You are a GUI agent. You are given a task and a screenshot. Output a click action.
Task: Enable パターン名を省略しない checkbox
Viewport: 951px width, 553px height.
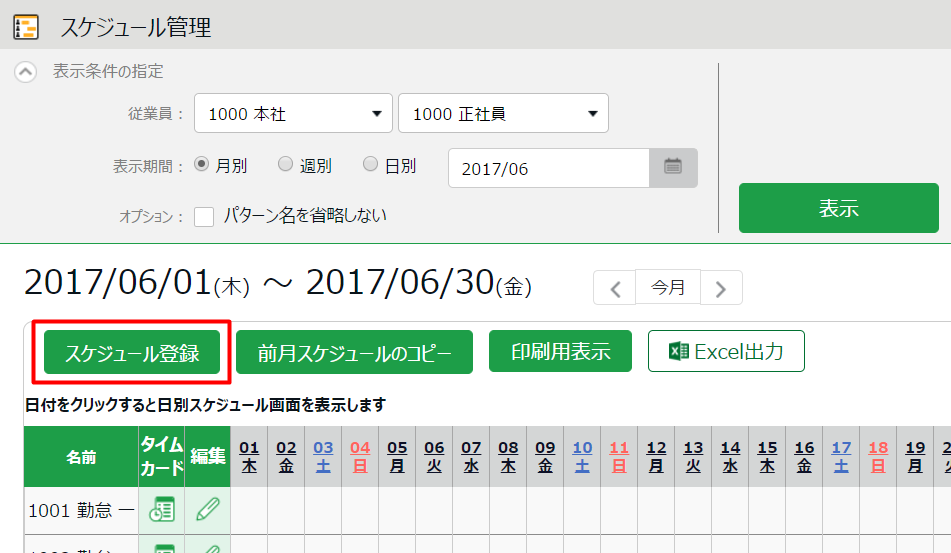[204, 216]
